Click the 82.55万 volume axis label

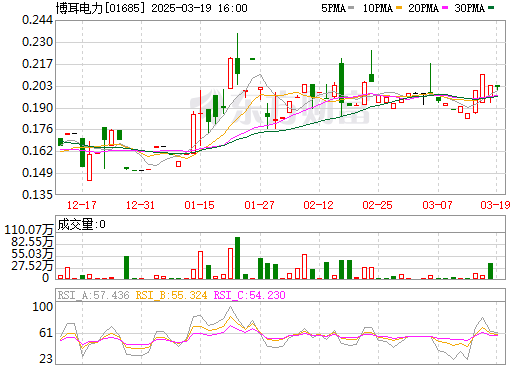(32, 242)
